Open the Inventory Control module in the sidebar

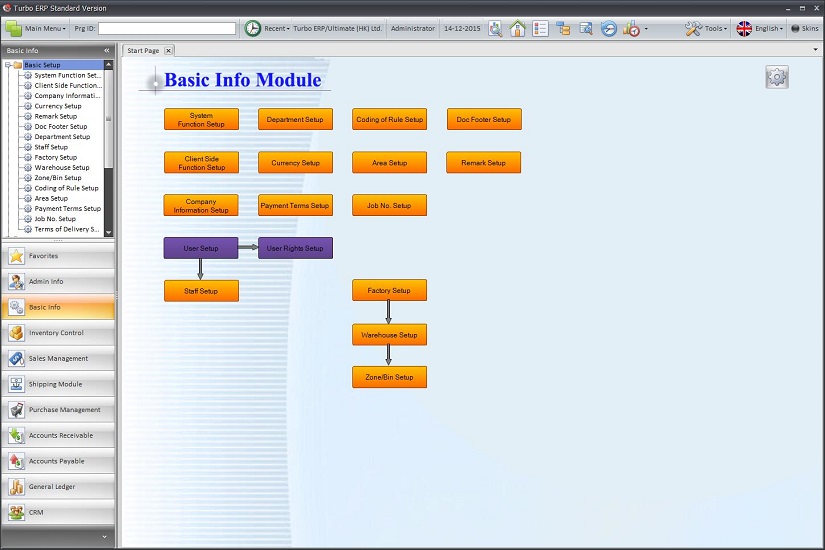pos(57,333)
